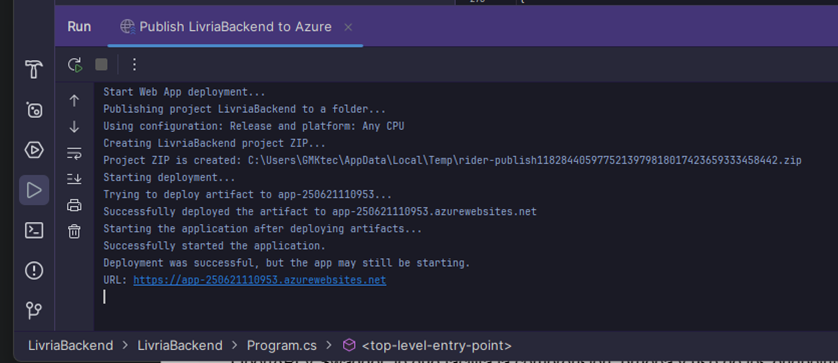The height and width of the screenshot is (363, 838).
Task: Open the Git tool window
Action: (34, 310)
